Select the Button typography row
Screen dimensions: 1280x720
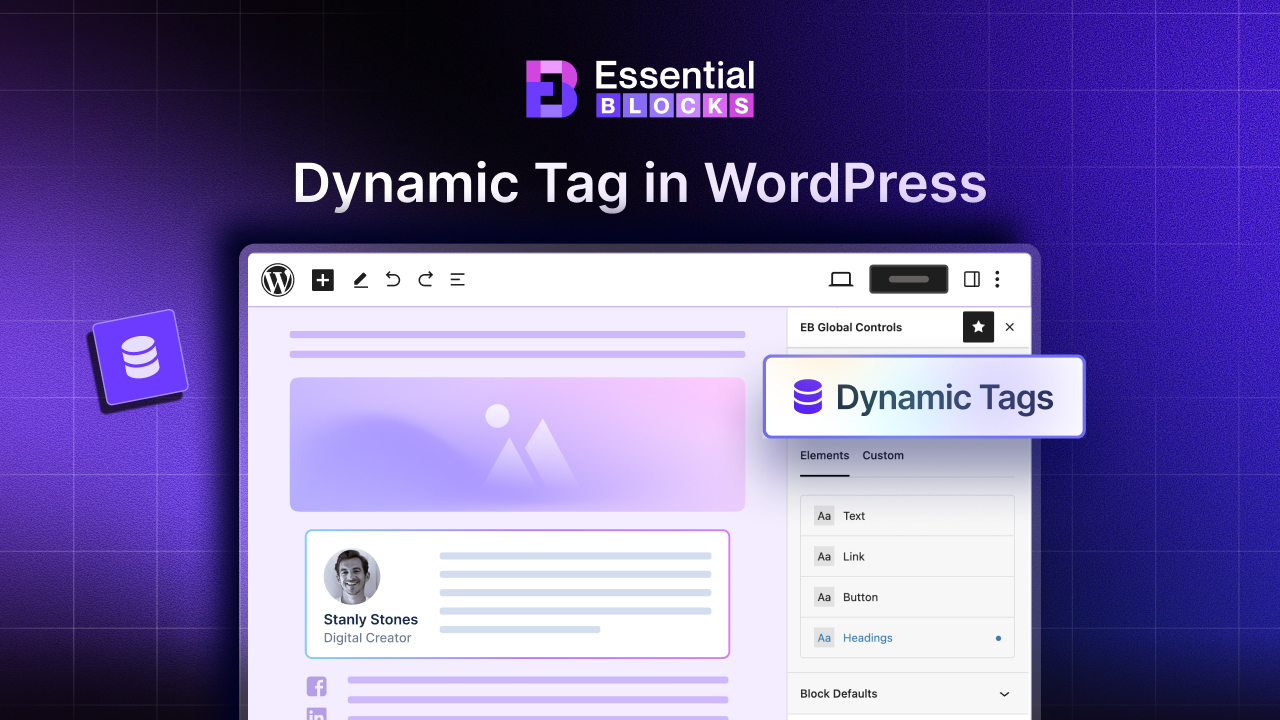(x=908, y=597)
